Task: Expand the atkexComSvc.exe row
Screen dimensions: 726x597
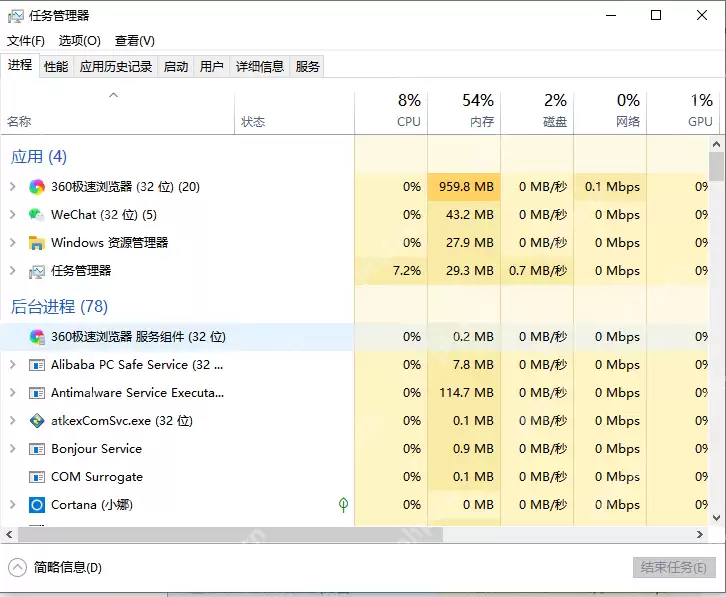Action: [13, 421]
